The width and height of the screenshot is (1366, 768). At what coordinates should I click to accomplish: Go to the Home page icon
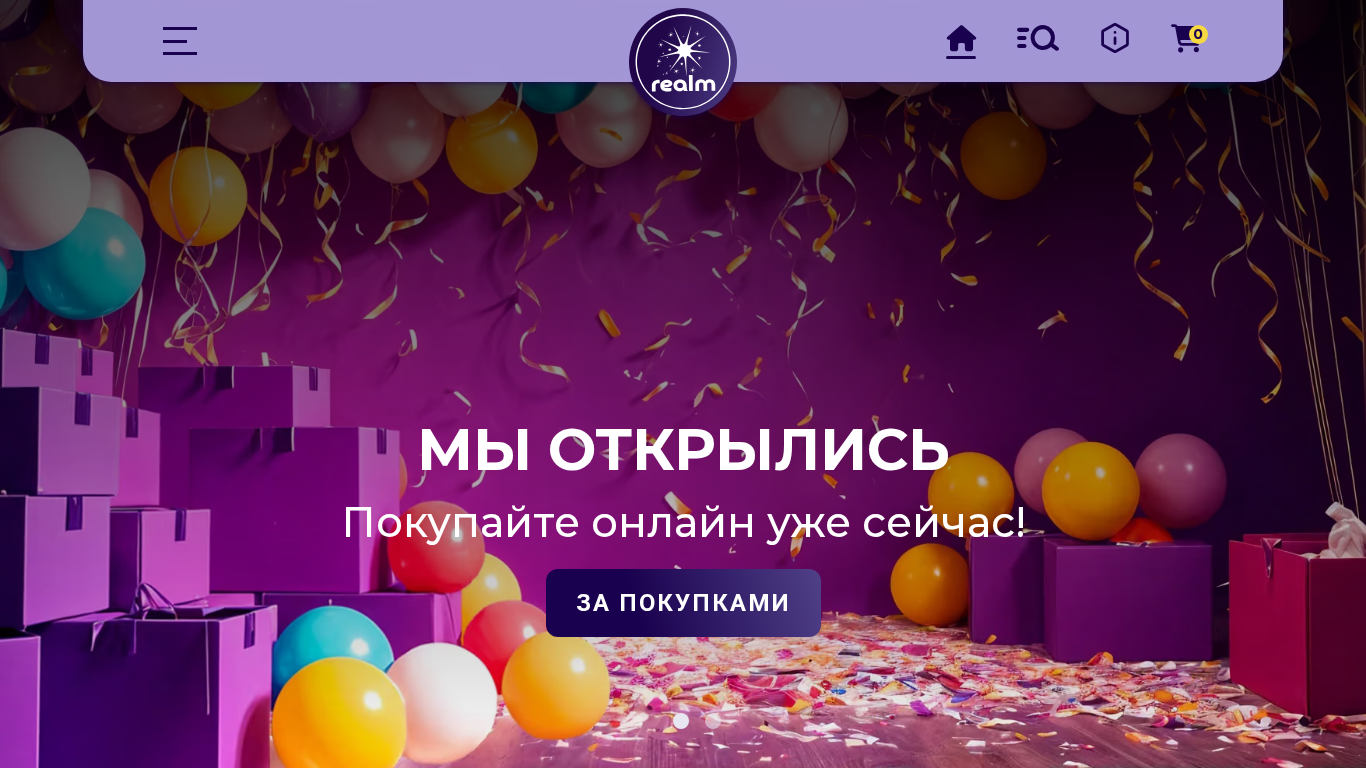pos(961,40)
